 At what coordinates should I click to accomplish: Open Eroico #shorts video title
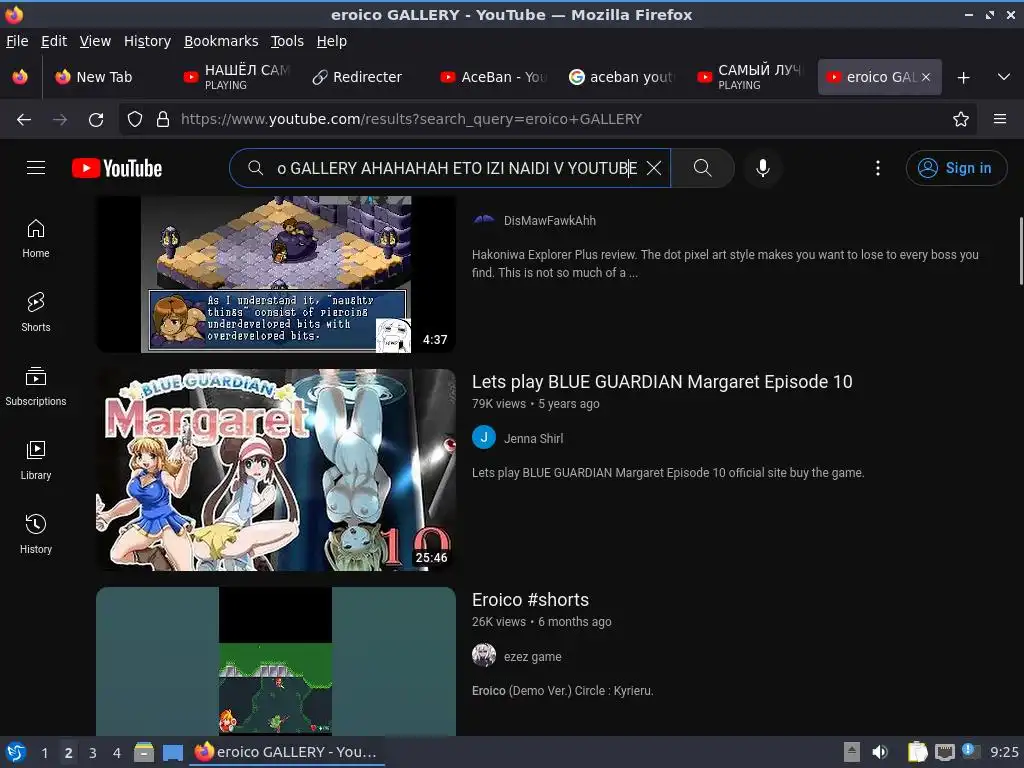(530, 600)
